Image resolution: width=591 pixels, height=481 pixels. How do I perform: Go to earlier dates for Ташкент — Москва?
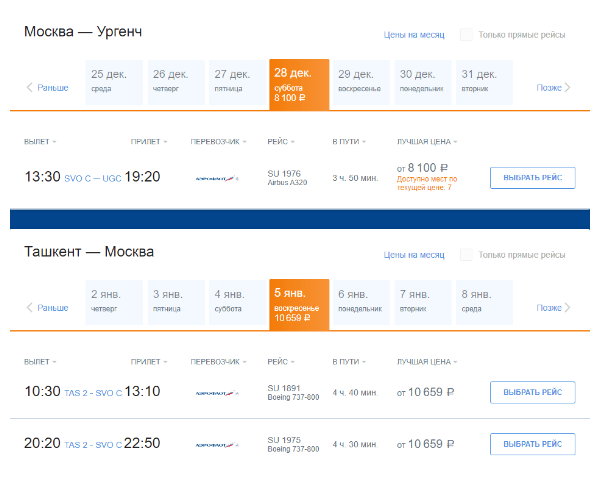[x=47, y=308]
